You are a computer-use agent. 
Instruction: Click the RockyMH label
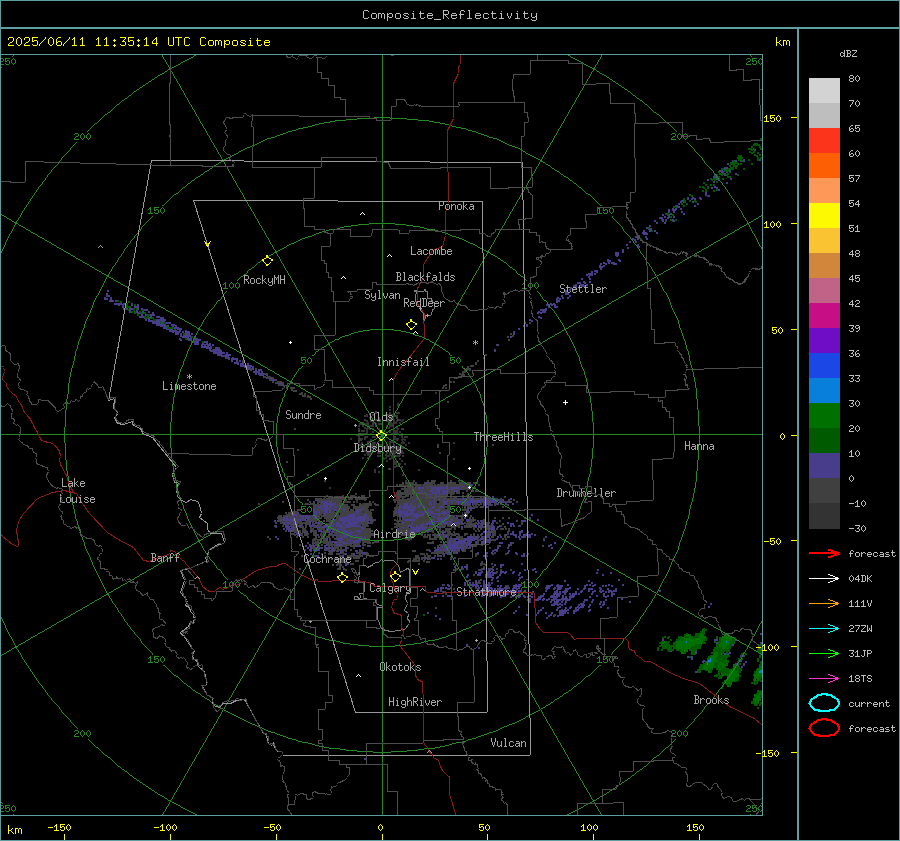(264, 280)
